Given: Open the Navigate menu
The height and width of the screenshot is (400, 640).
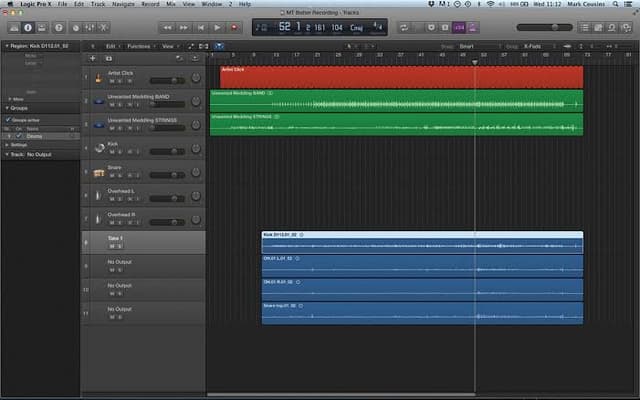Looking at the screenshot, I should tap(123, 4).
